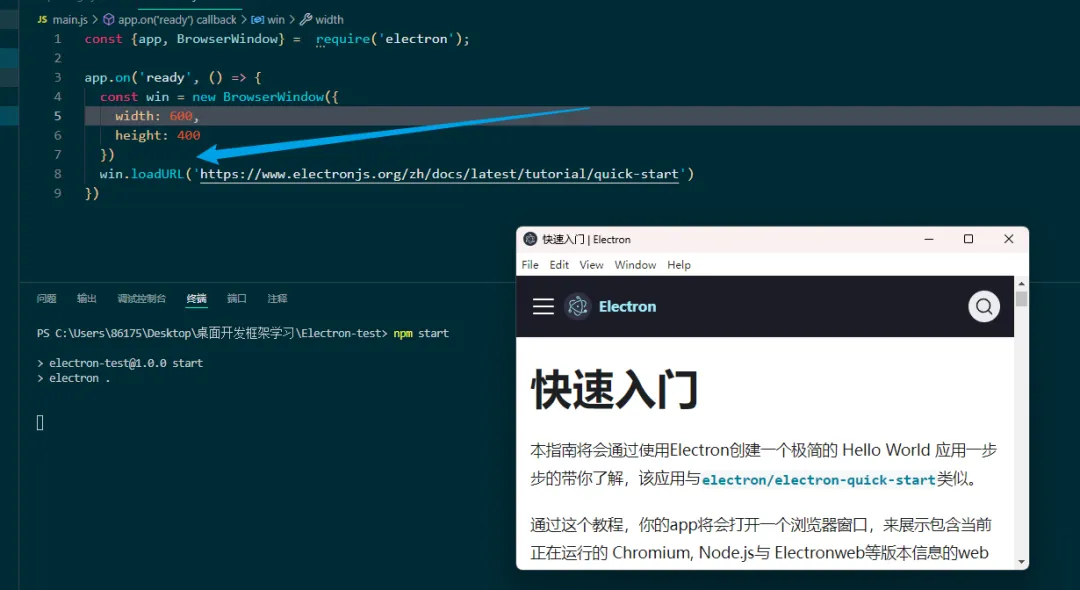Switch to the 输出 panel tab
Image resolution: width=1080 pixels, height=590 pixels.
coord(87,299)
